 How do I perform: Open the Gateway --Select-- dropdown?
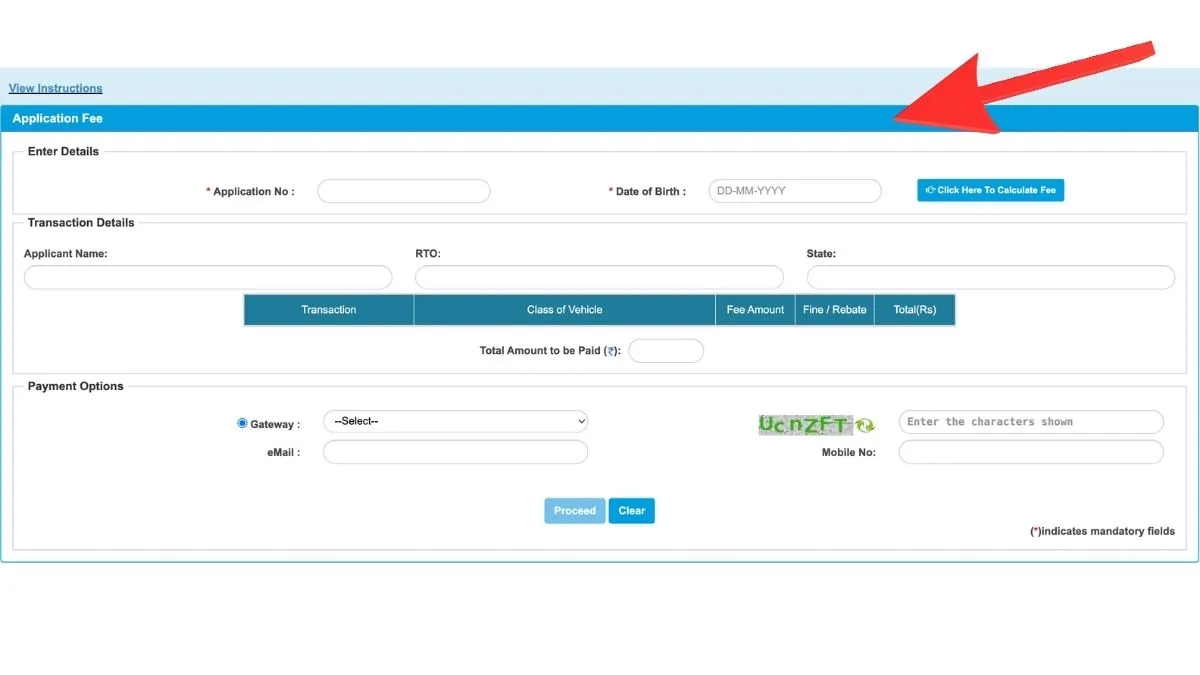coord(455,422)
